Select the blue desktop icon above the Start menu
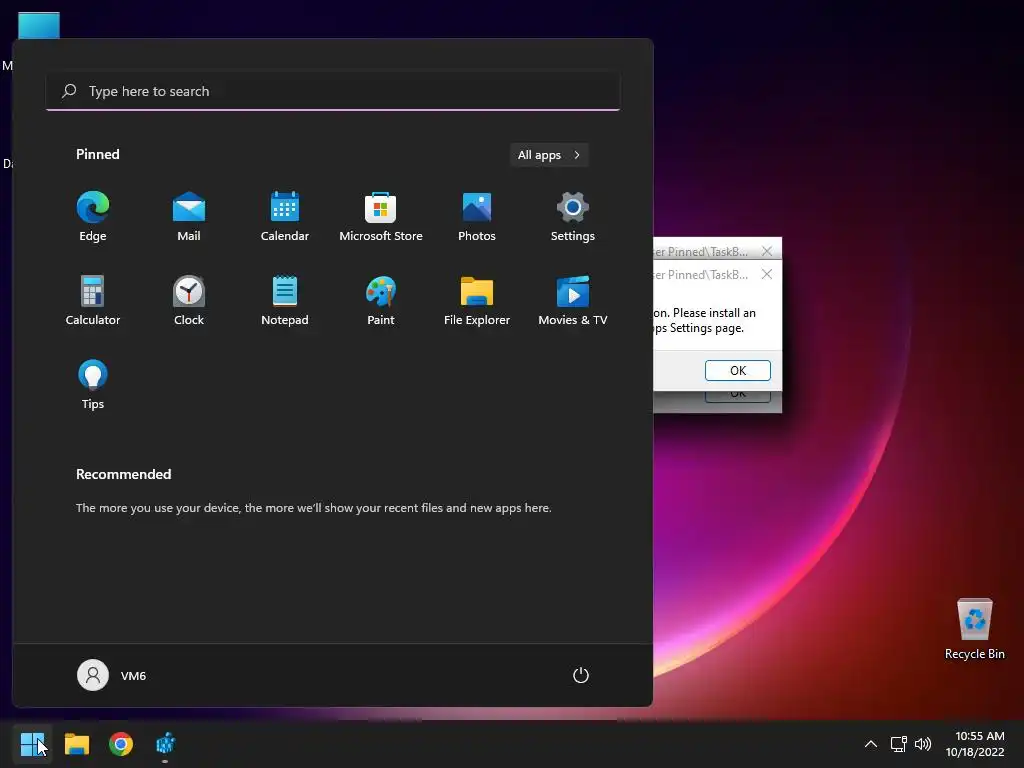 click(39, 25)
